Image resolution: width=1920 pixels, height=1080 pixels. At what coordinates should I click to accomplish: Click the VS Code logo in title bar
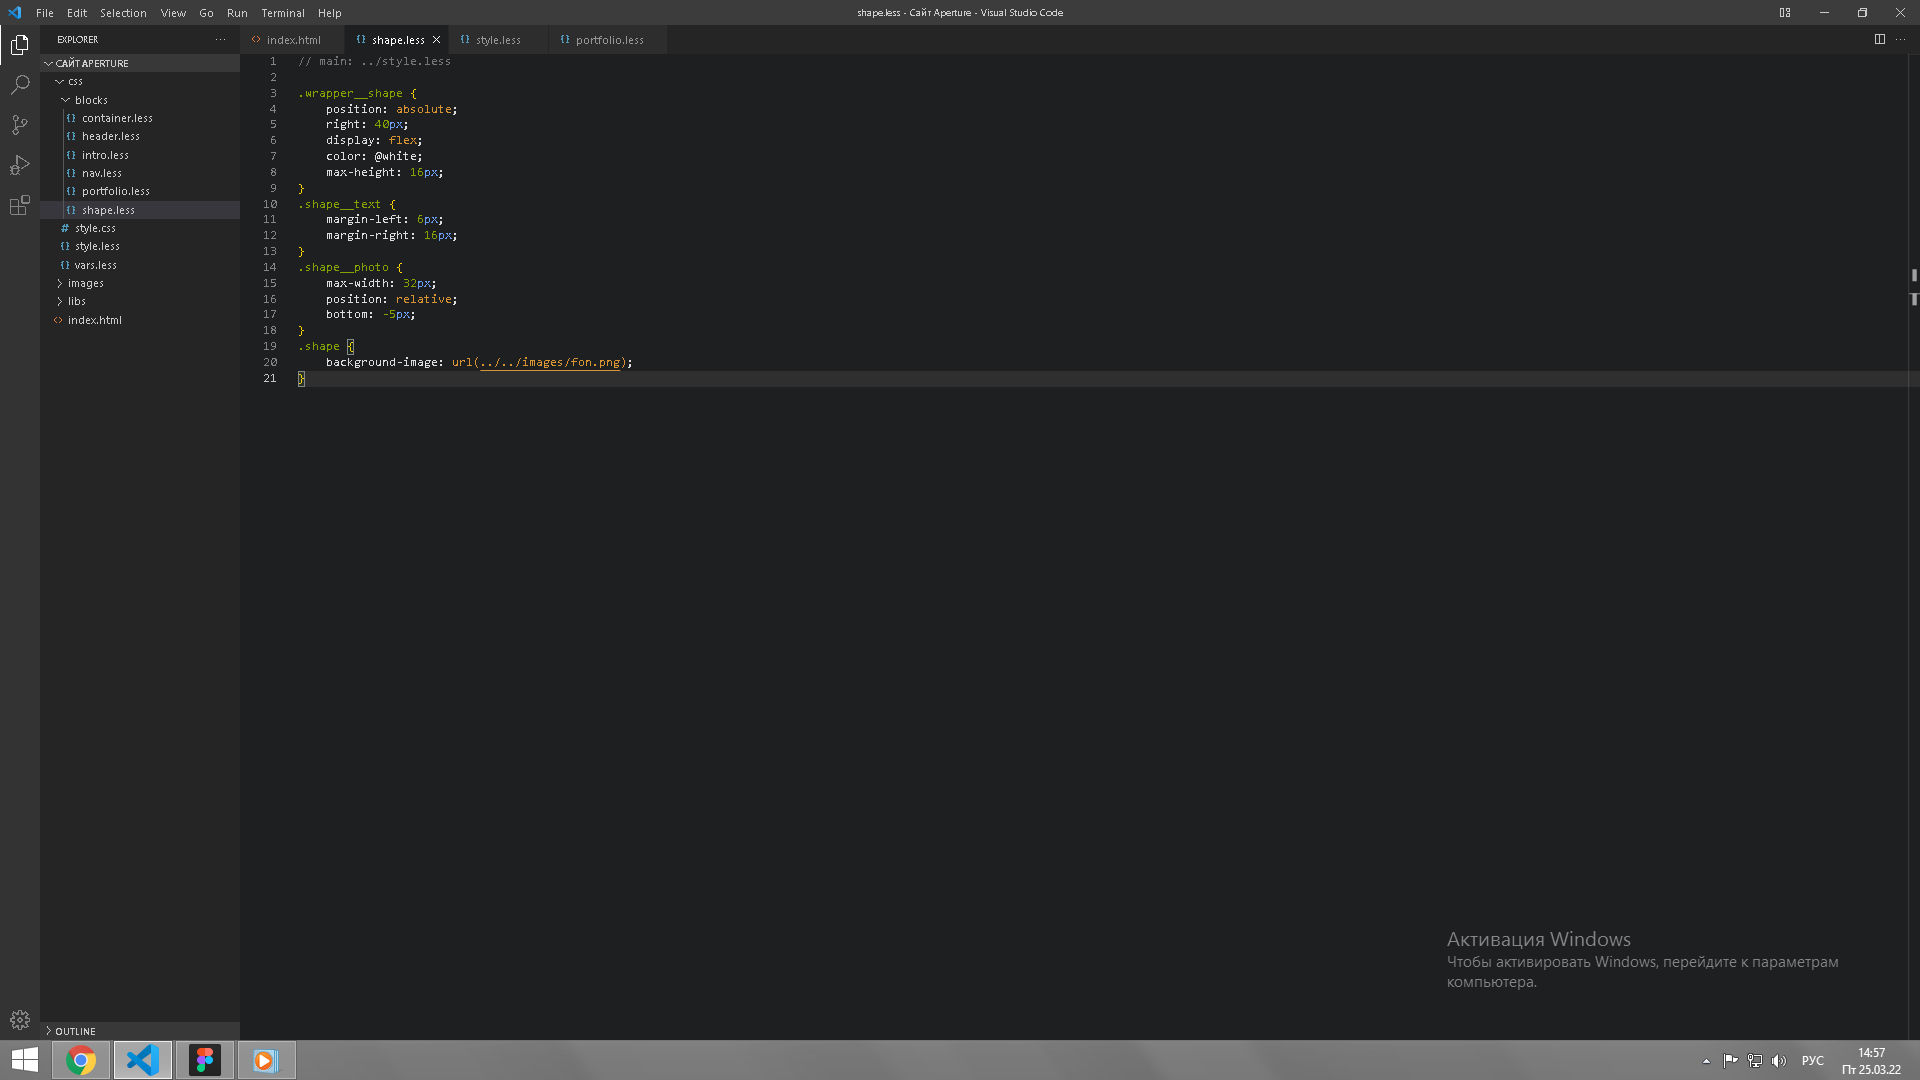pyautogui.click(x=14, y=13)
